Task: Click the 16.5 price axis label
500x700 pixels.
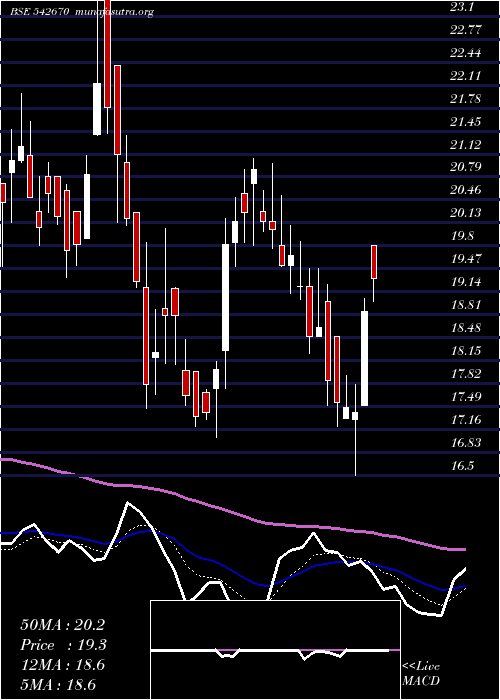Action: pyautogui.click(x=462, y=466)
